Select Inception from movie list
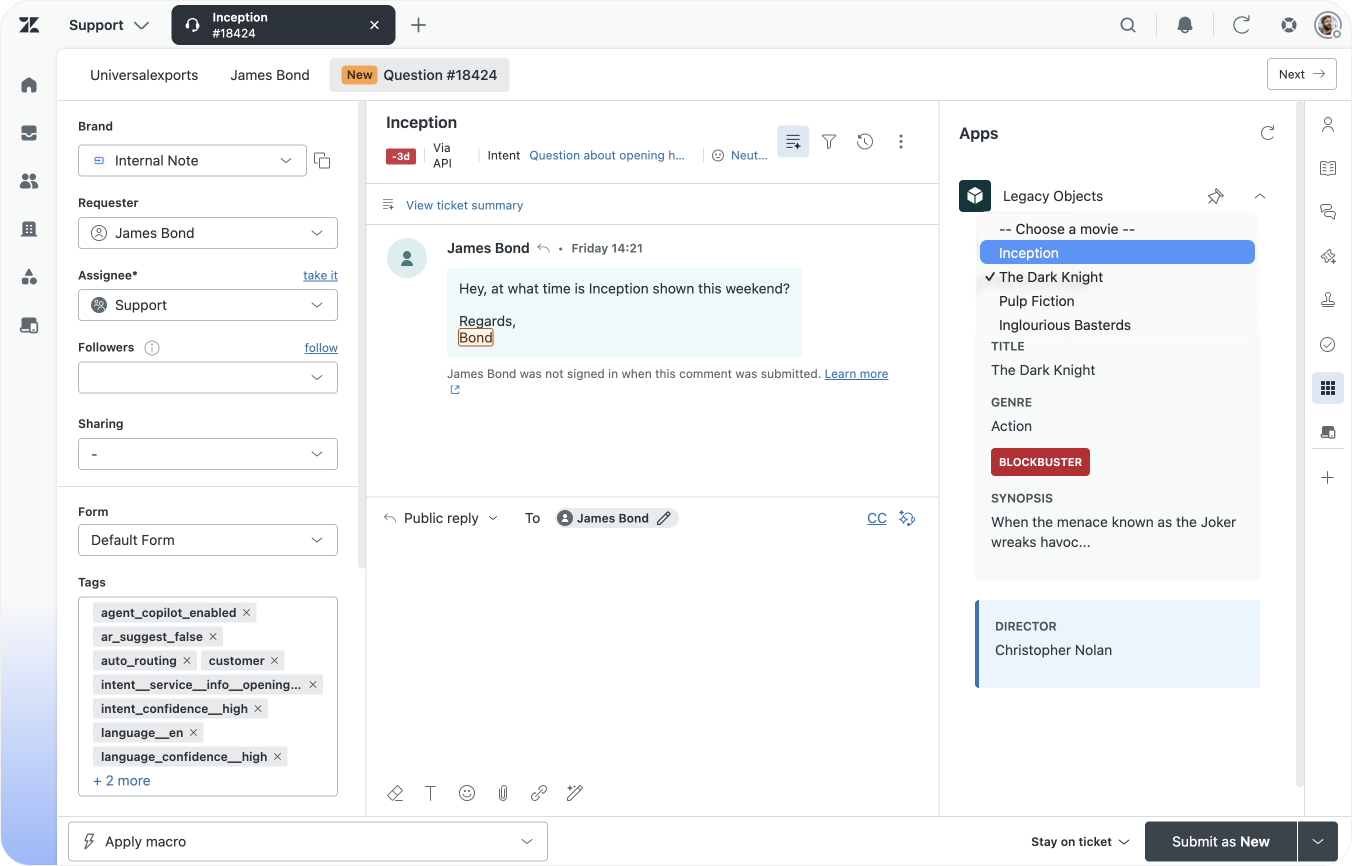1352x866 pixels. coord(1117,253)
